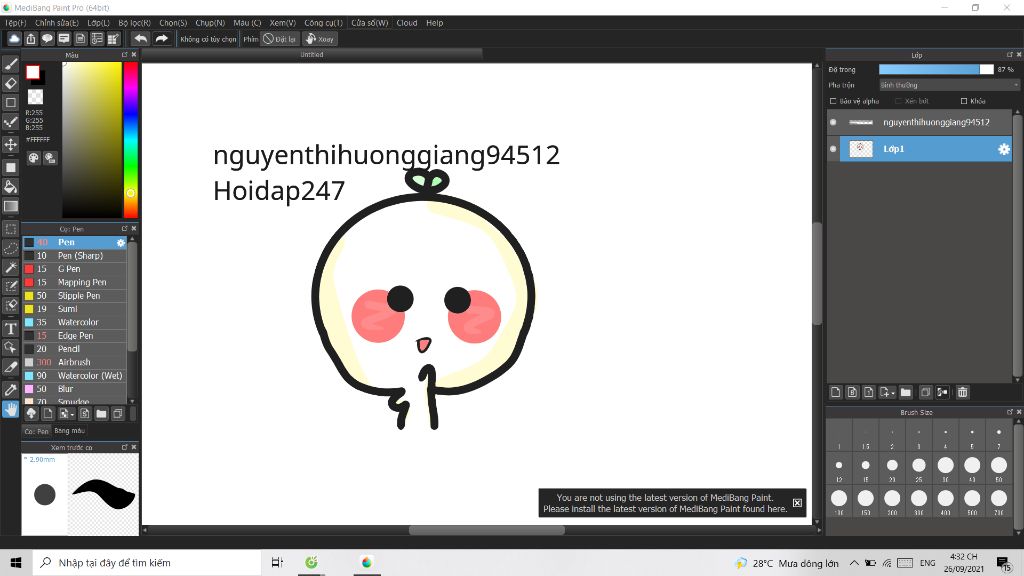The height and width of the screenshot is (576, 1024).
Task: Toggle visibility of Lớp1 layer
Action: click(833, 149)
